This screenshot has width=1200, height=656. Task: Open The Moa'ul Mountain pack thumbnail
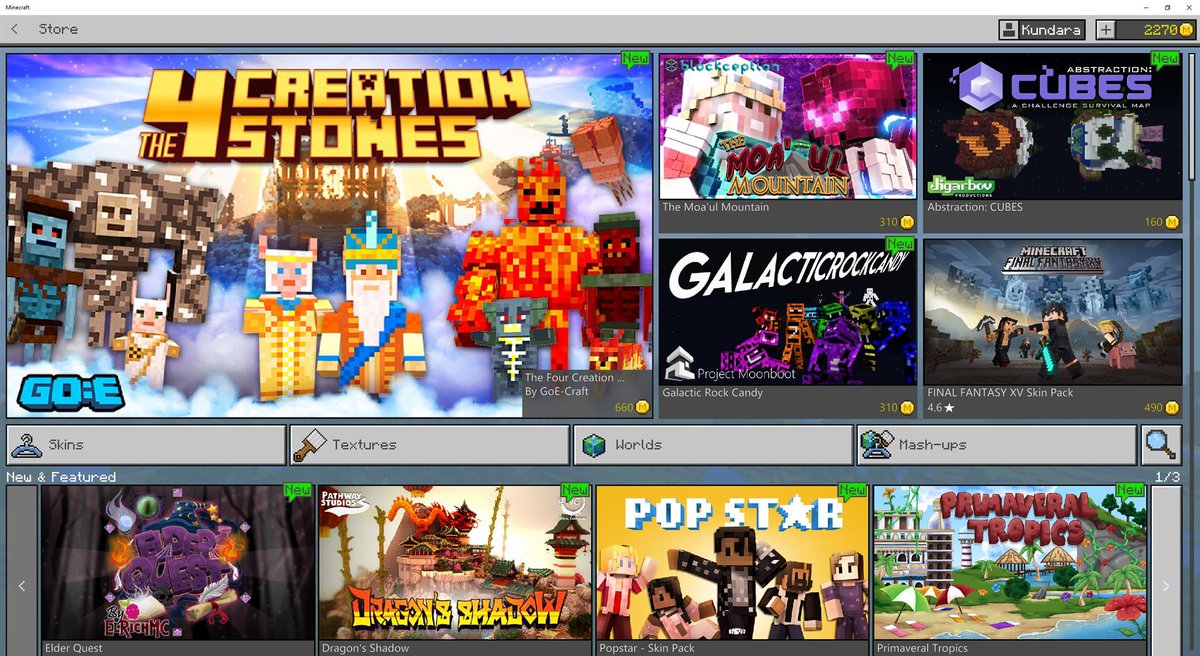point(787,126)
